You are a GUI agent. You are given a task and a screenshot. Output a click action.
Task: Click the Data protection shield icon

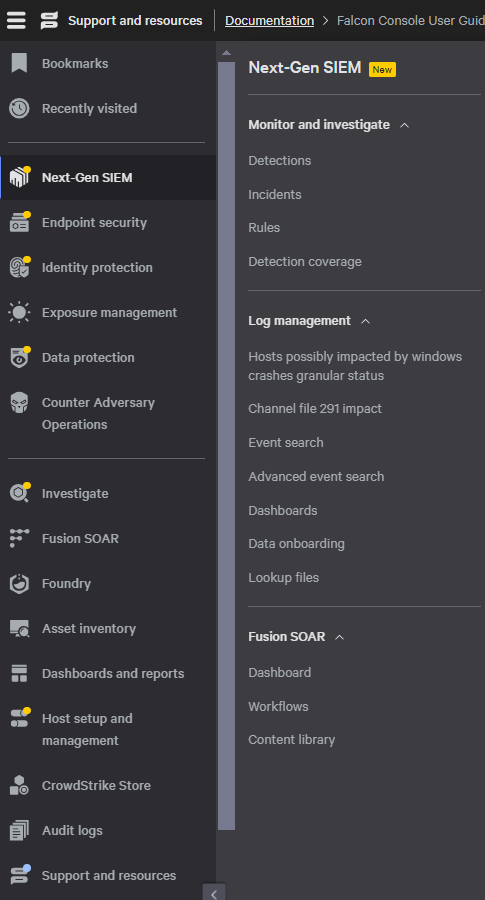(20, 358)
